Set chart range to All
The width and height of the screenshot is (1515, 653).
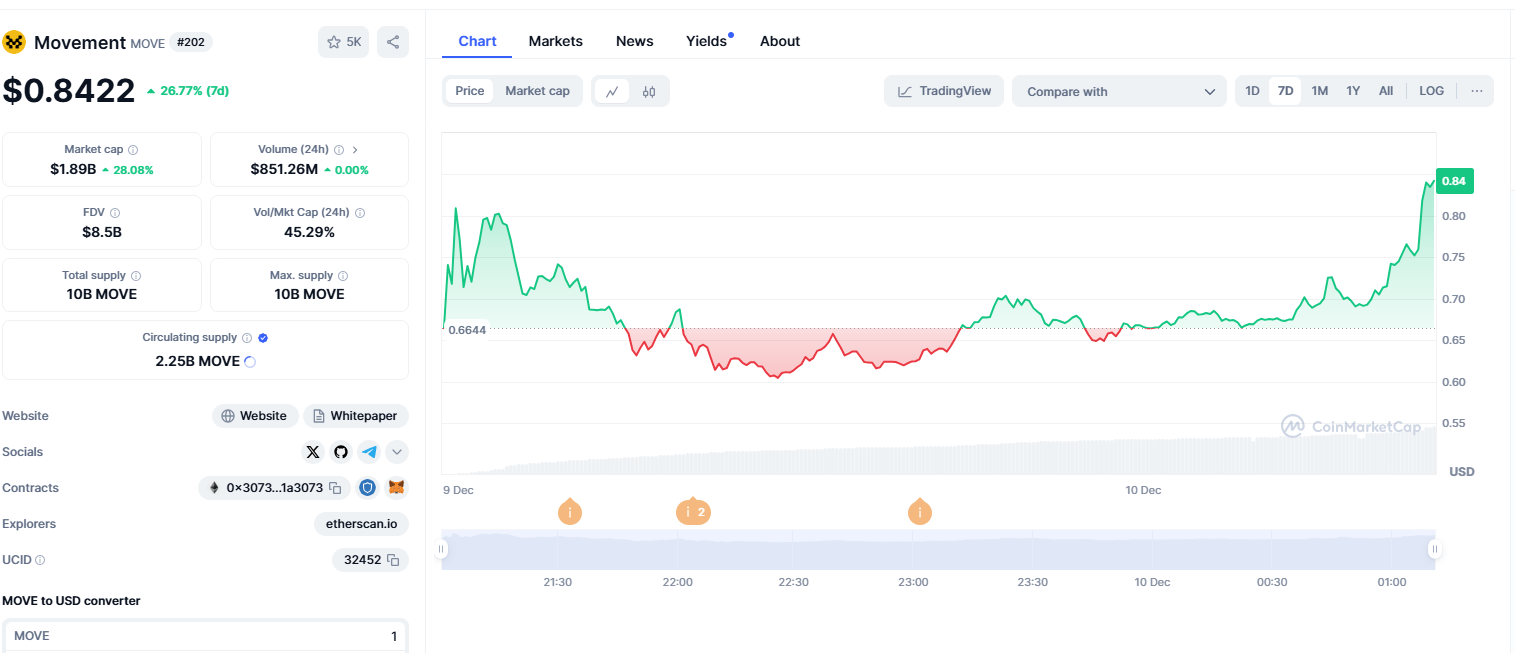[x=1386, y=91]
